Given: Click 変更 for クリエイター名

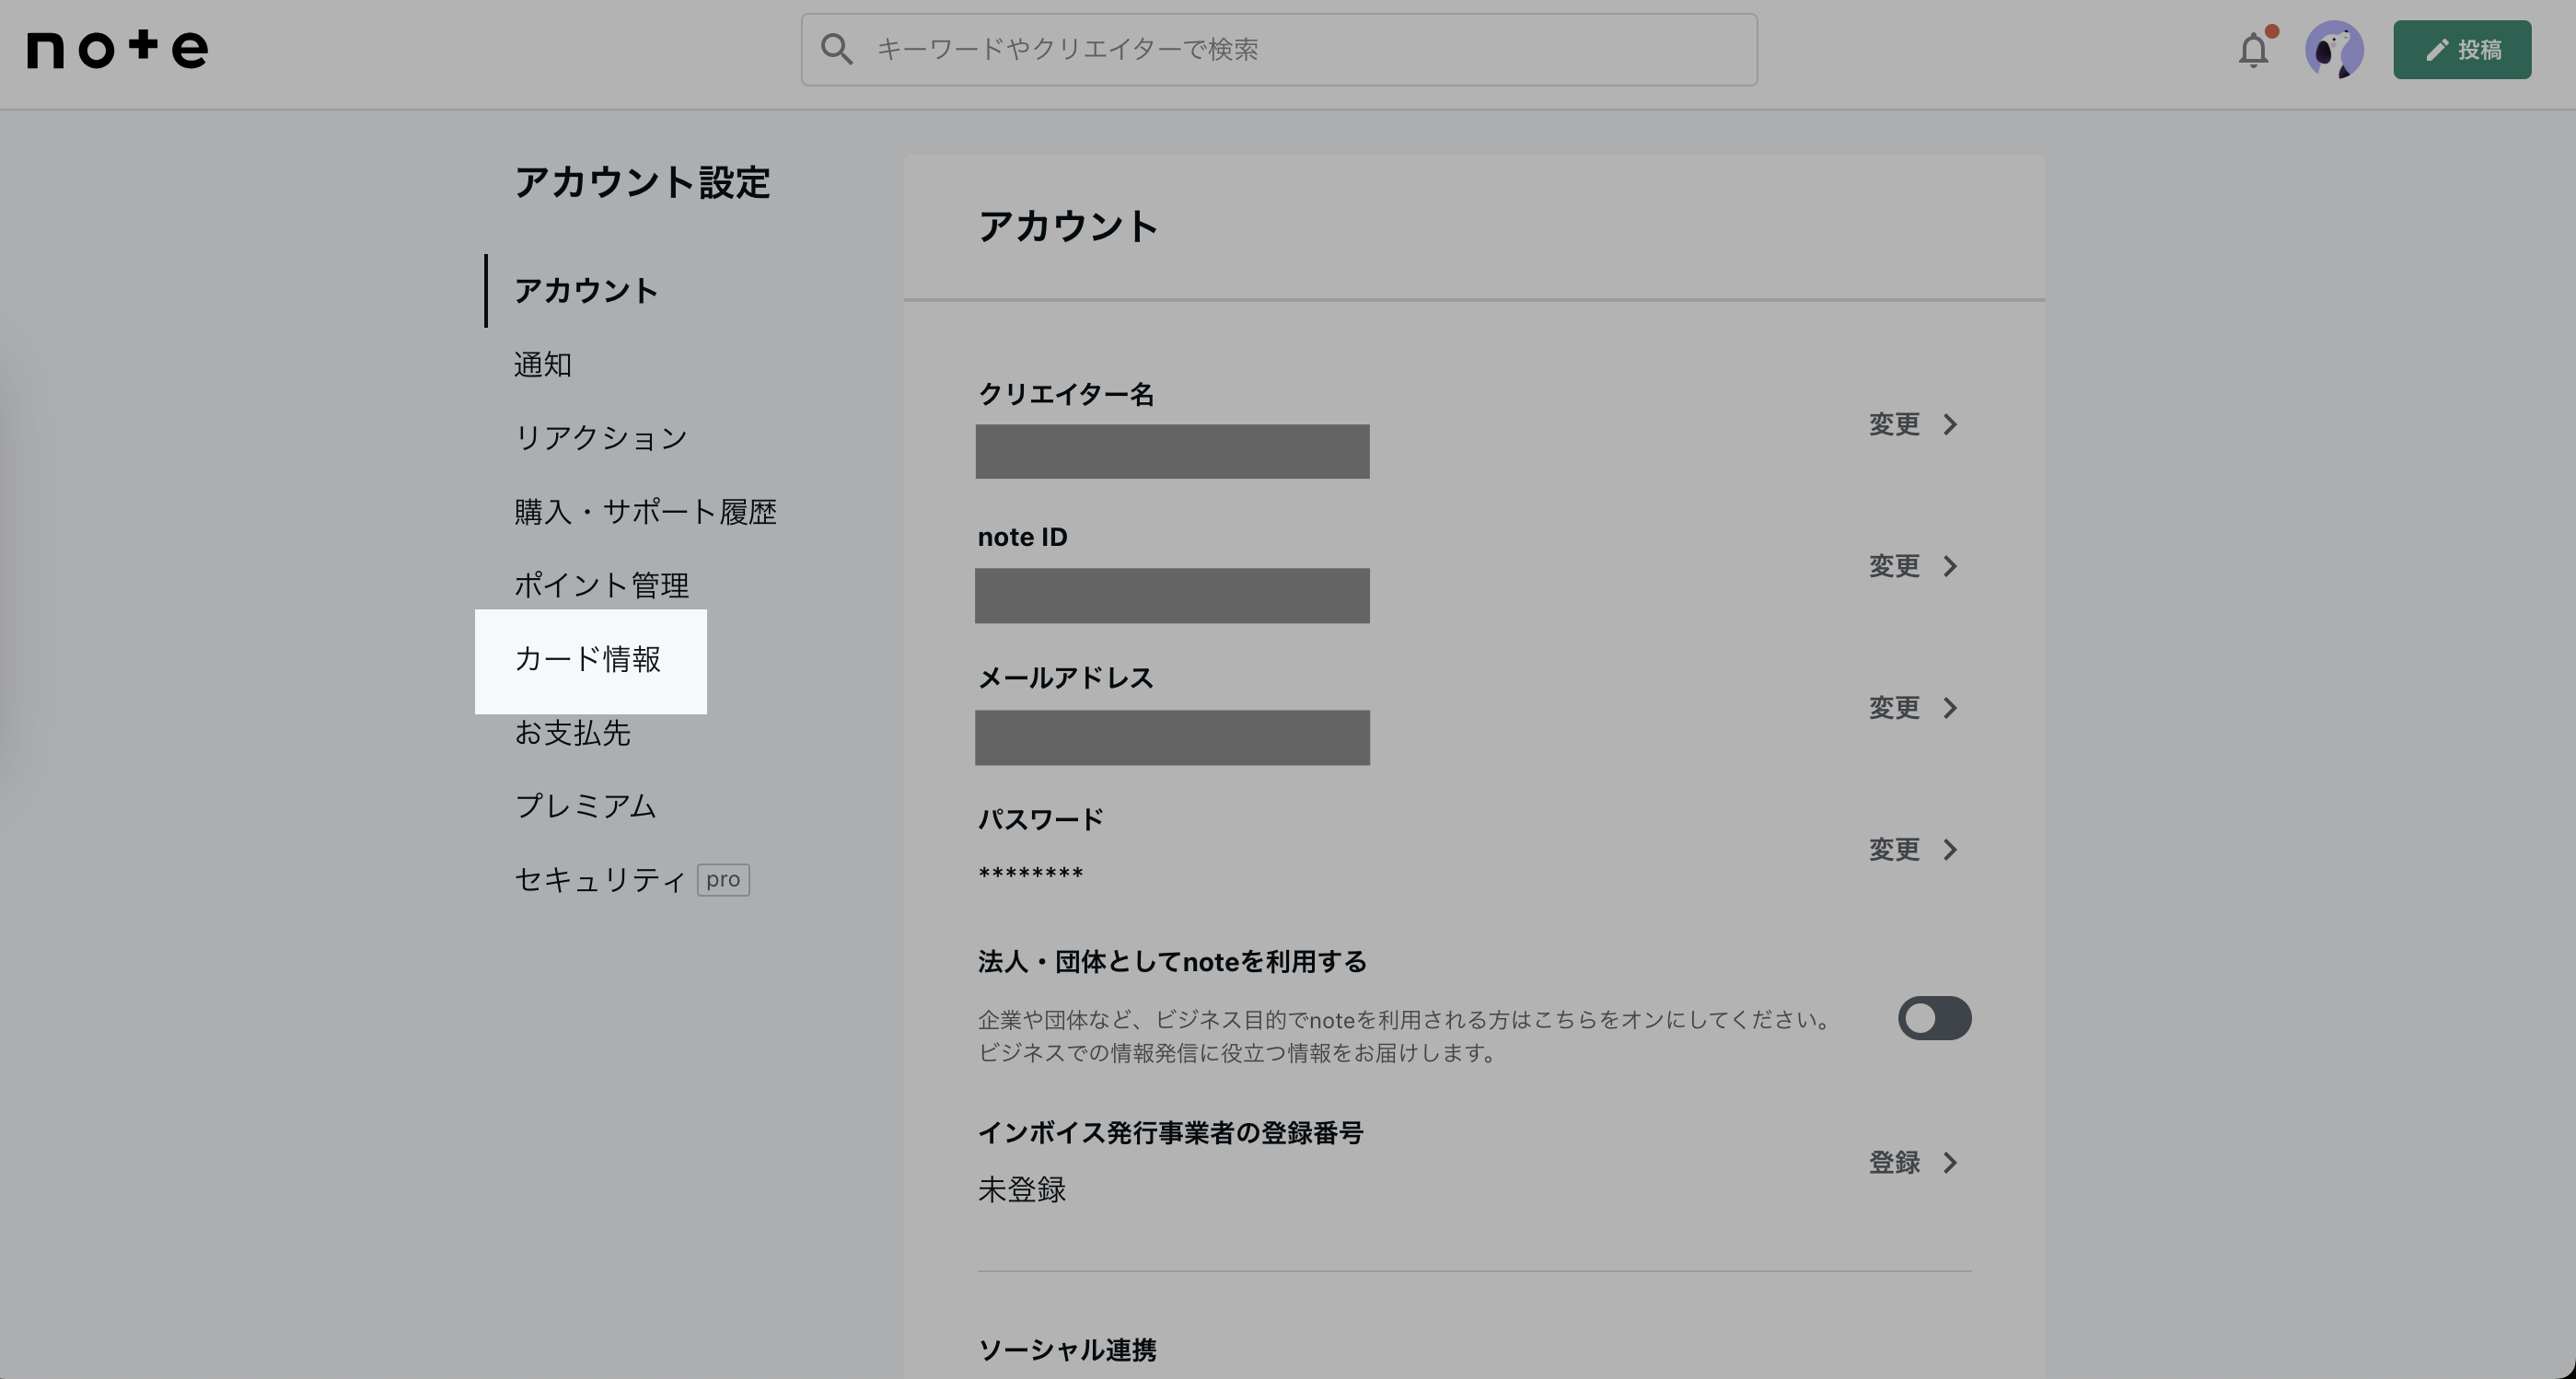Looking at the screenshot, I should 1913,424.
